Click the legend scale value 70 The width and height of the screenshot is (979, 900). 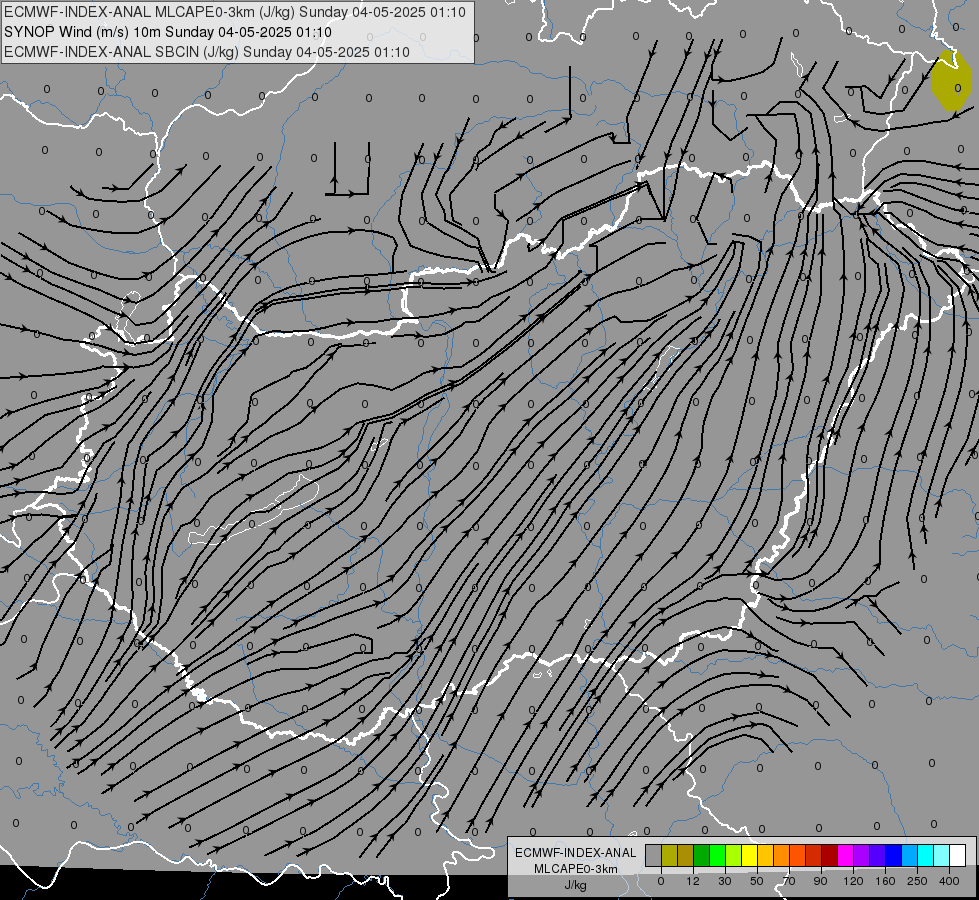(789, 881)
